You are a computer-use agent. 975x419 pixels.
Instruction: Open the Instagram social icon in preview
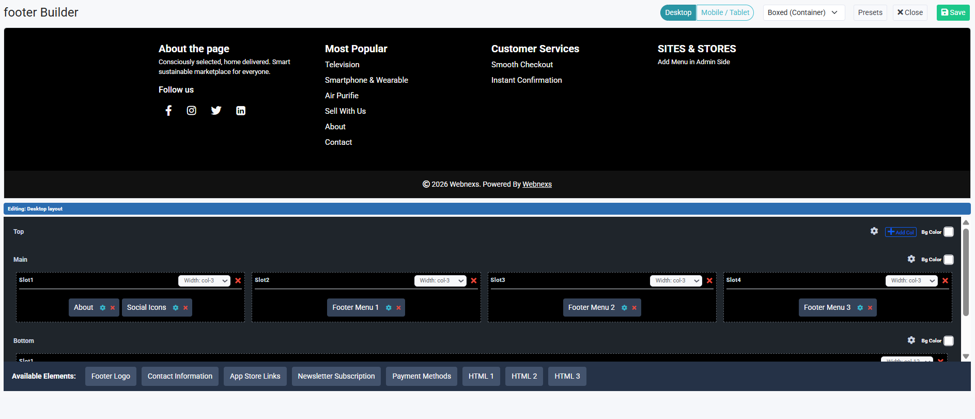click(x=192, y=111)
